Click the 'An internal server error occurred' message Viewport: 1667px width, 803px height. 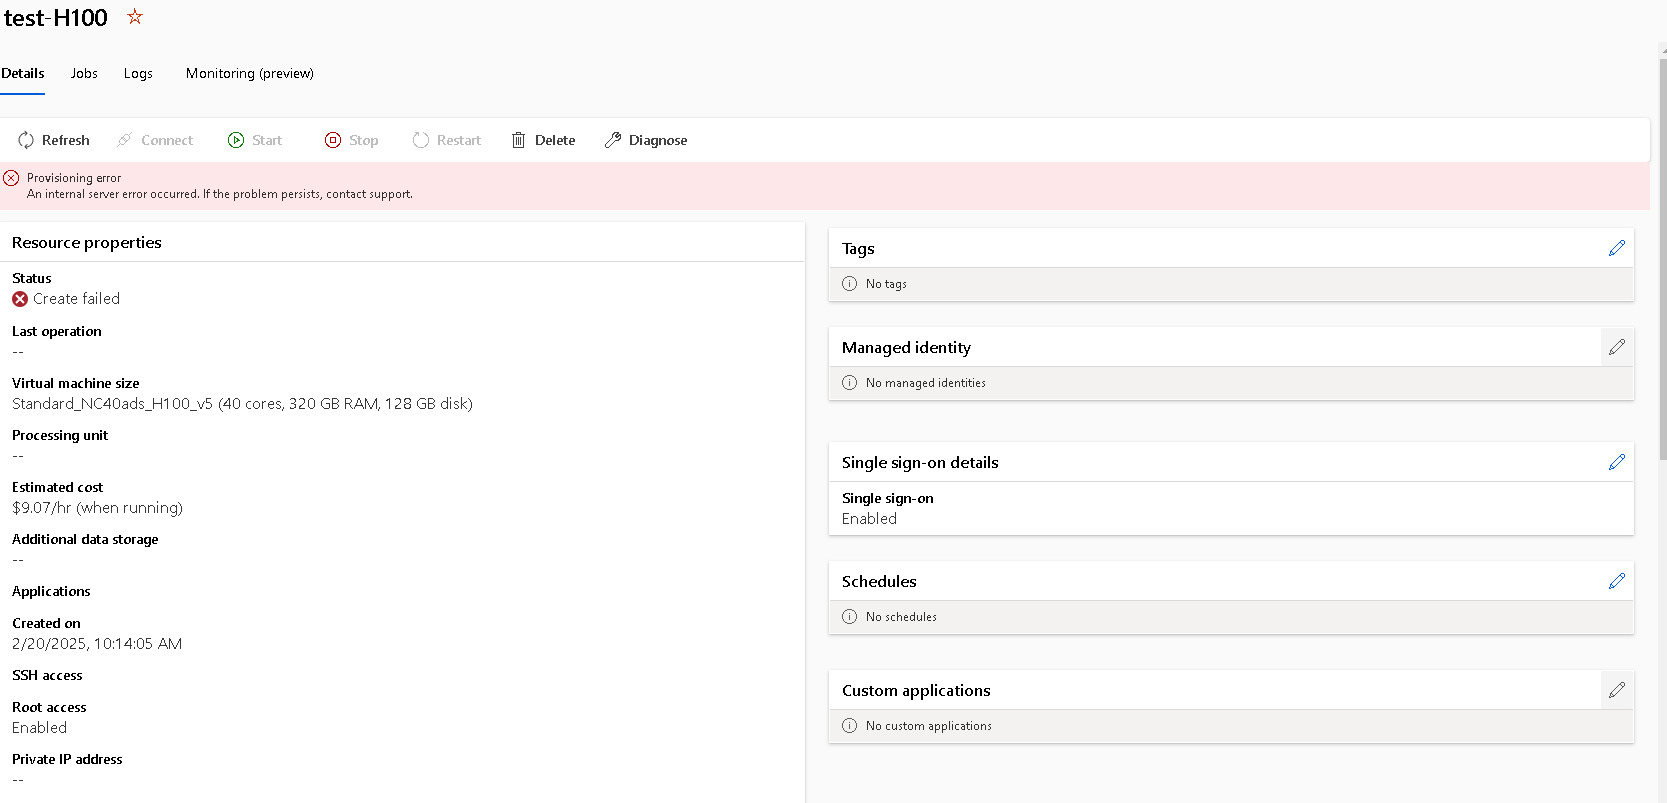tap(220, 194)
